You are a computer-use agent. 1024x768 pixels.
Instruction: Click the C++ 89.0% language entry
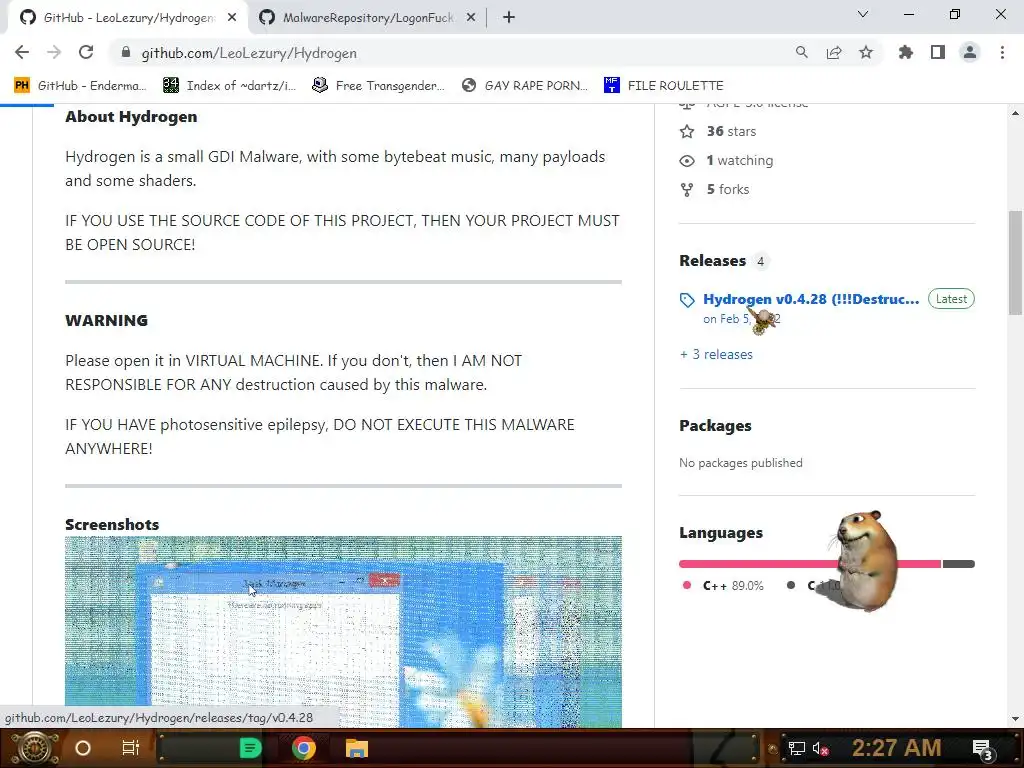[733, 586]
